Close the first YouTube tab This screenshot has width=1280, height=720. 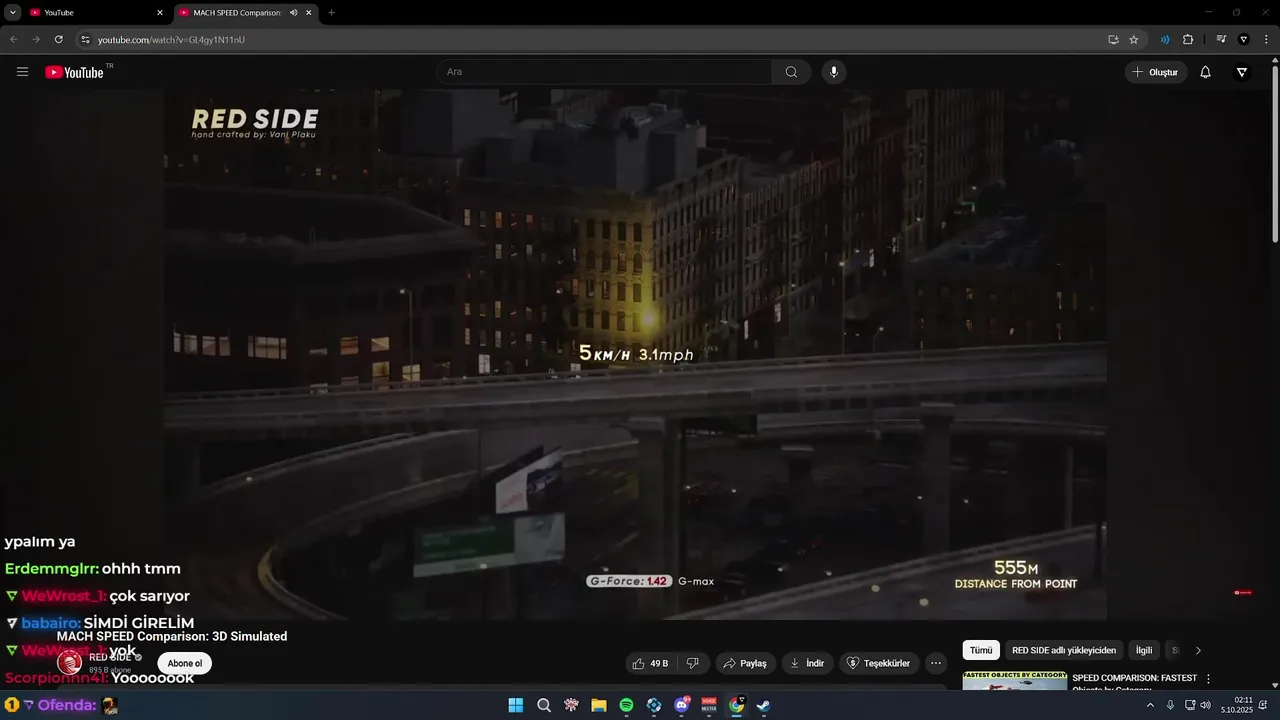click(x=160, y=13)
